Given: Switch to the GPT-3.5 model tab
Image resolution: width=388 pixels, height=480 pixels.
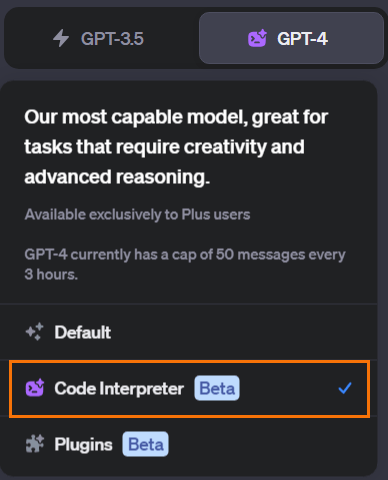Looking at the screenshot, I should click(x=101, y=38).
